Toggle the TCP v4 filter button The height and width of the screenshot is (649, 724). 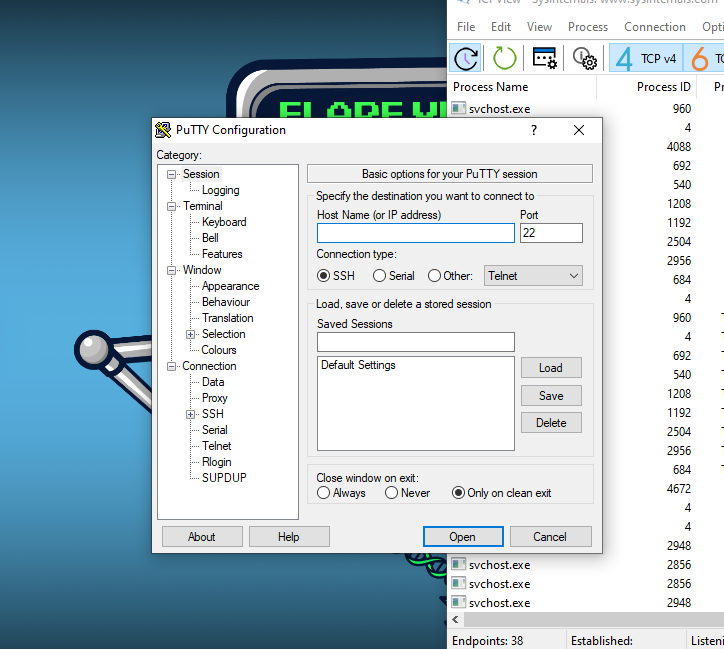tap(647, 58)
